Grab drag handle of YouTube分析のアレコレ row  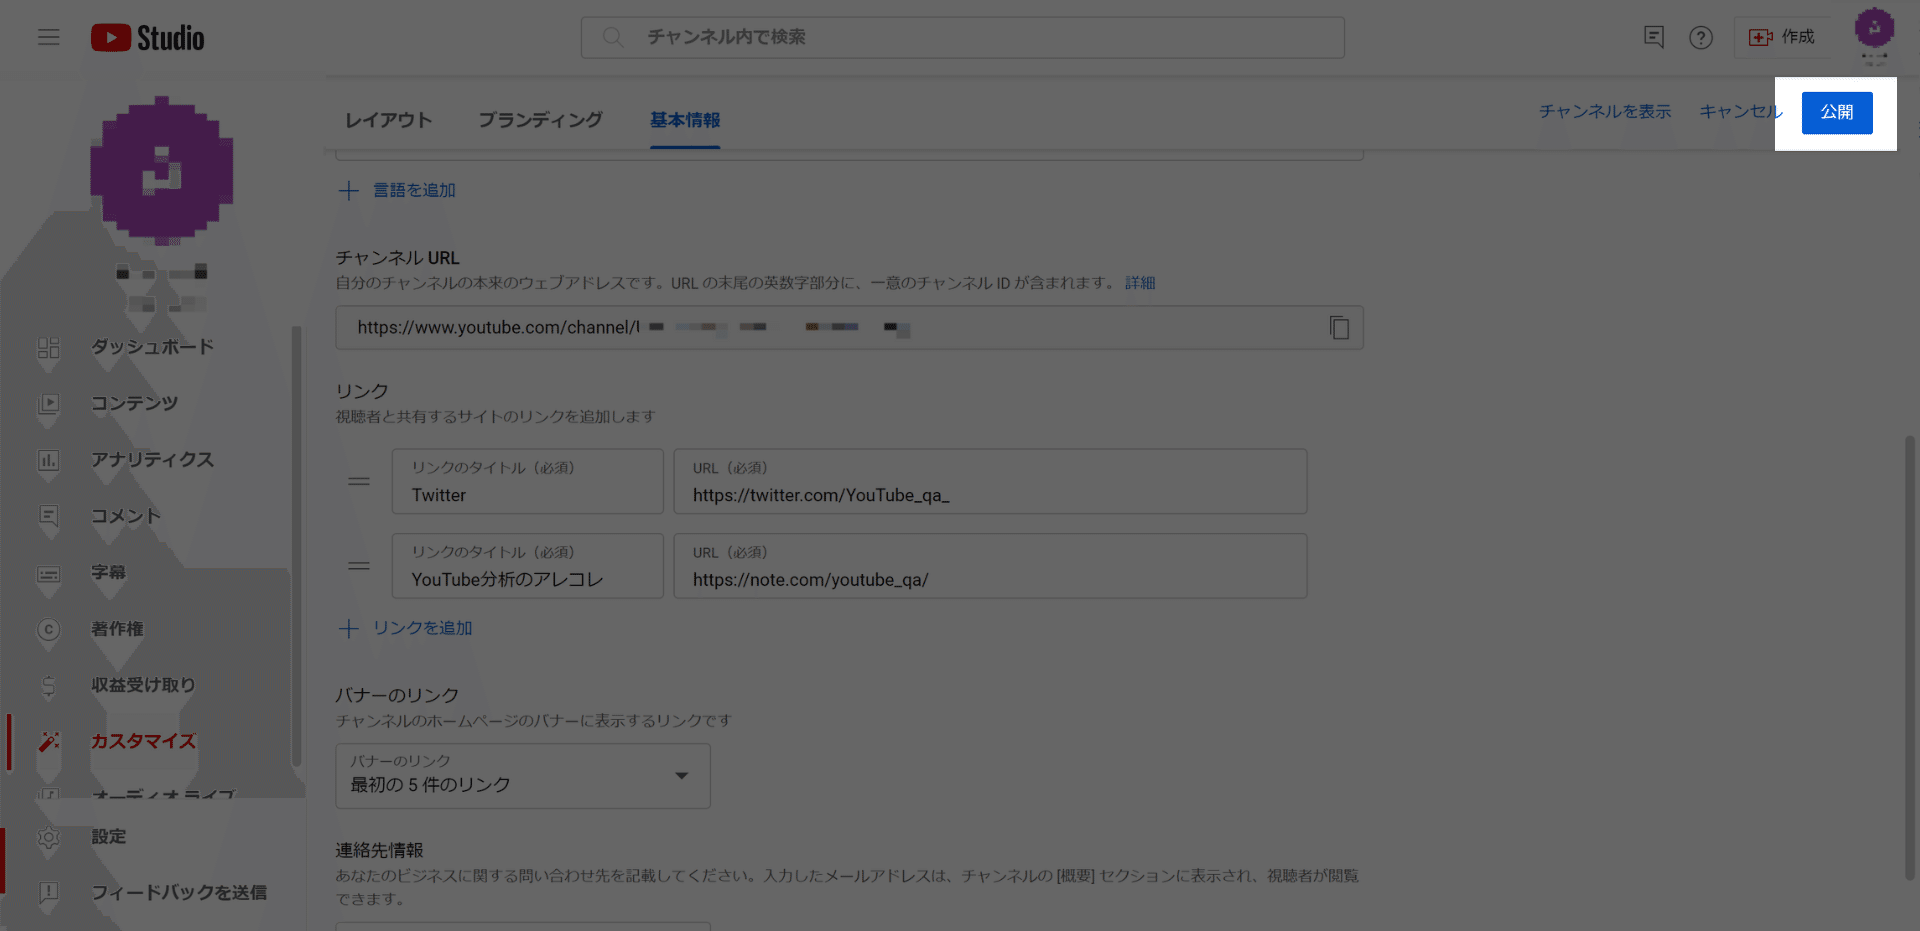point(359,566)
